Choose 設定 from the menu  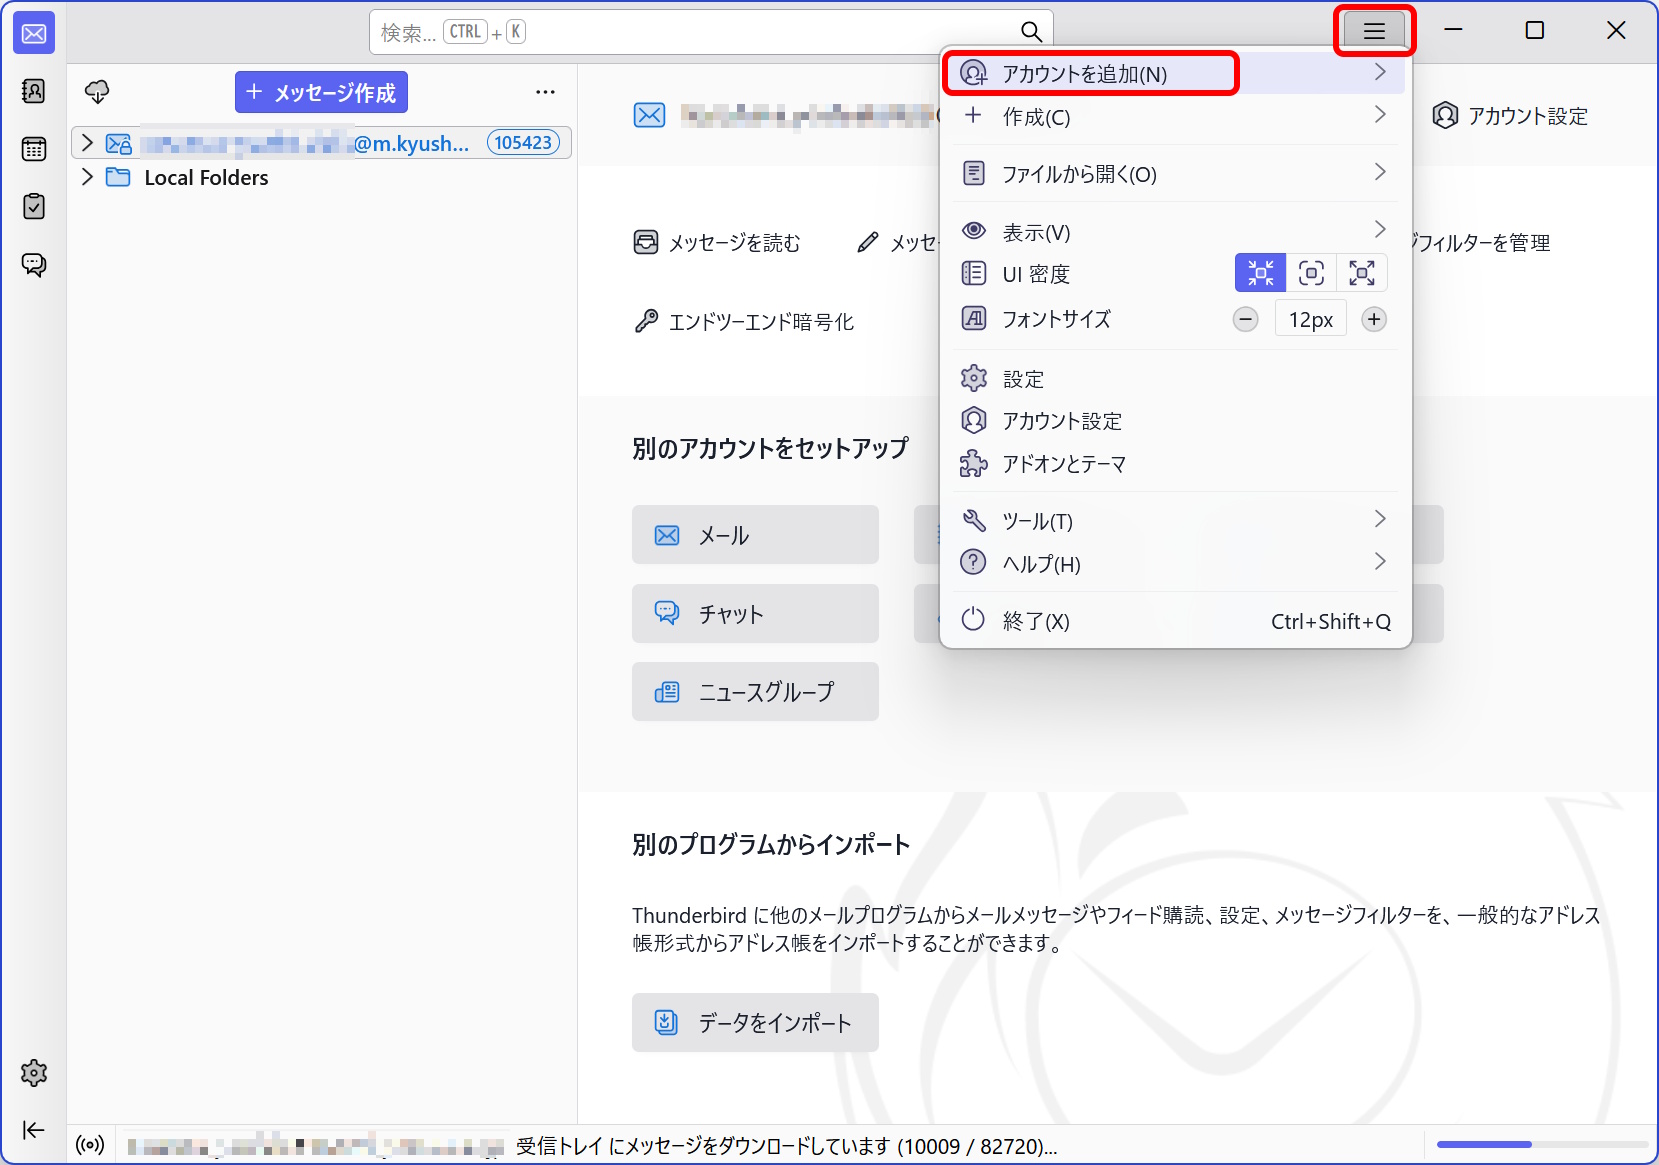coord(1175,379)
